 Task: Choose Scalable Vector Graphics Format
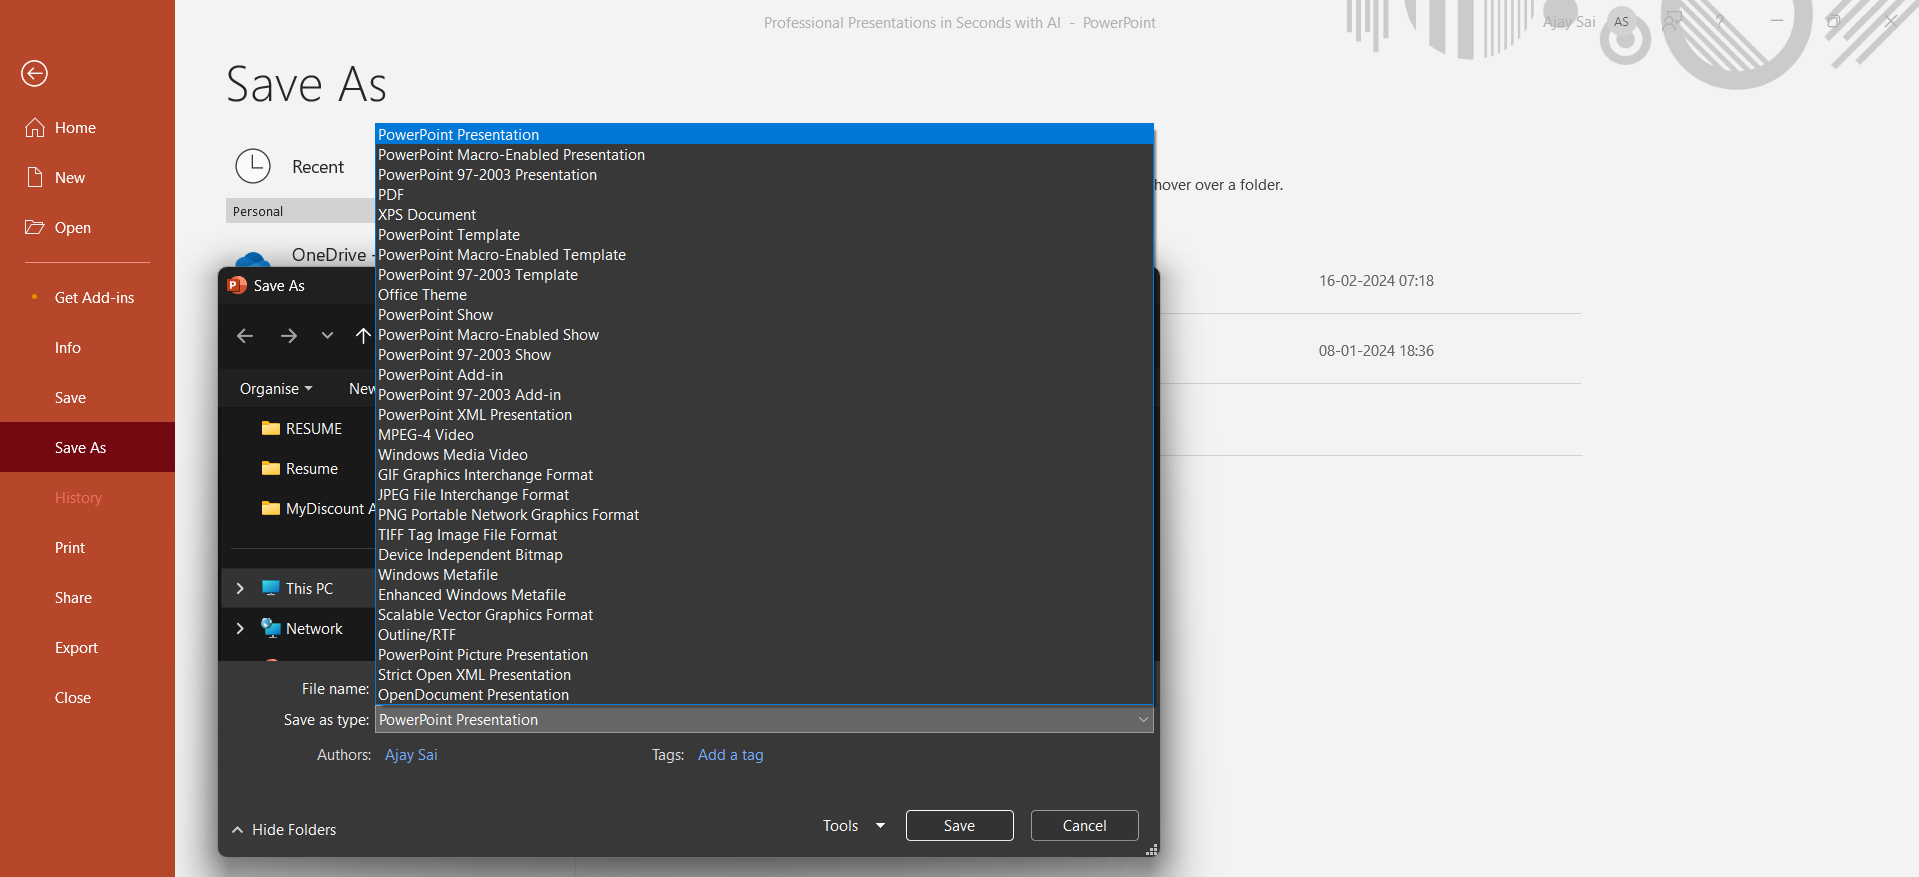[x=764, y=615]
